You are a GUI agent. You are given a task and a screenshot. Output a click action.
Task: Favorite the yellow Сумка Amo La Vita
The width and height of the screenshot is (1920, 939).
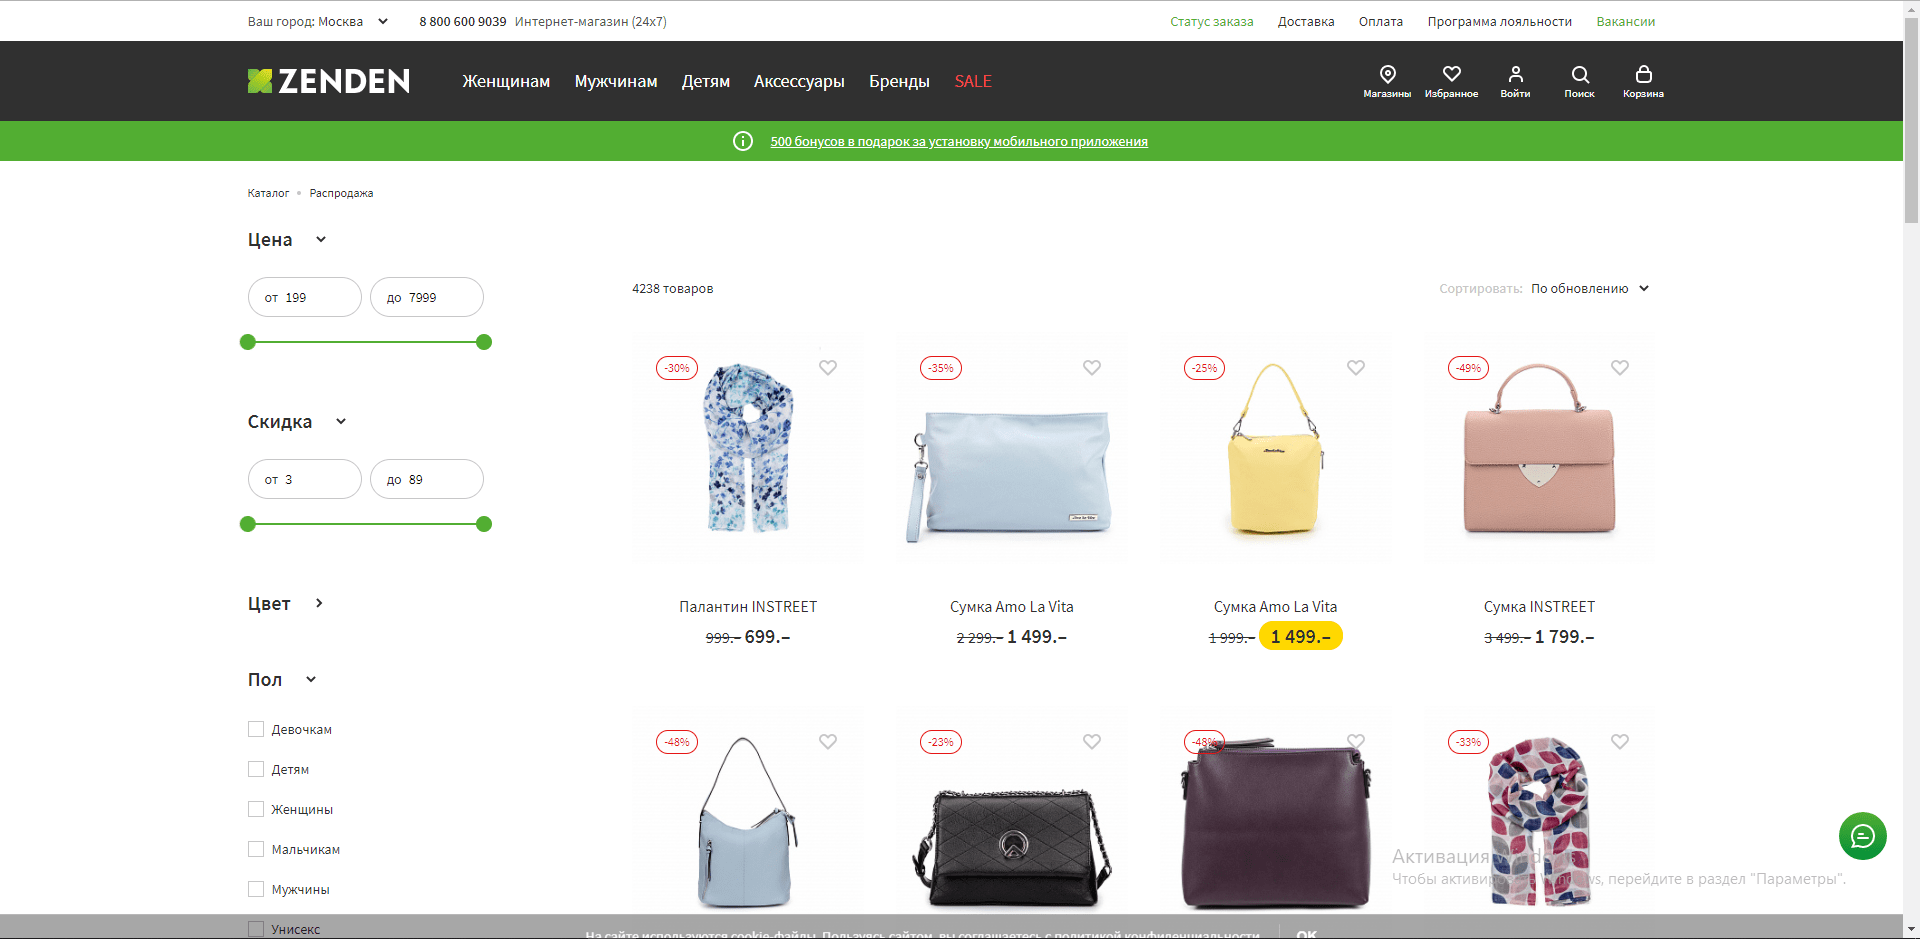pyautogui.click(x=1356, y=367)
